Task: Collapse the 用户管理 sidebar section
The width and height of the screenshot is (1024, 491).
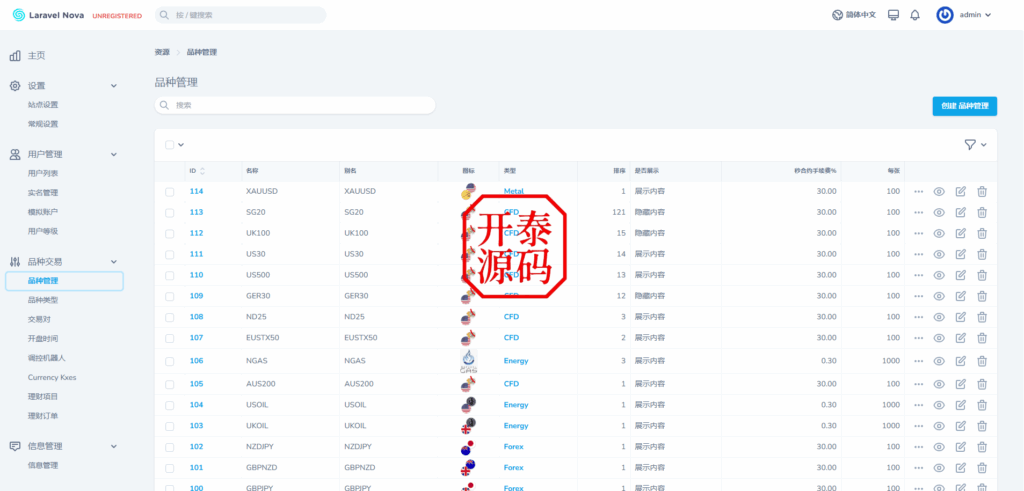Action: 114,155
